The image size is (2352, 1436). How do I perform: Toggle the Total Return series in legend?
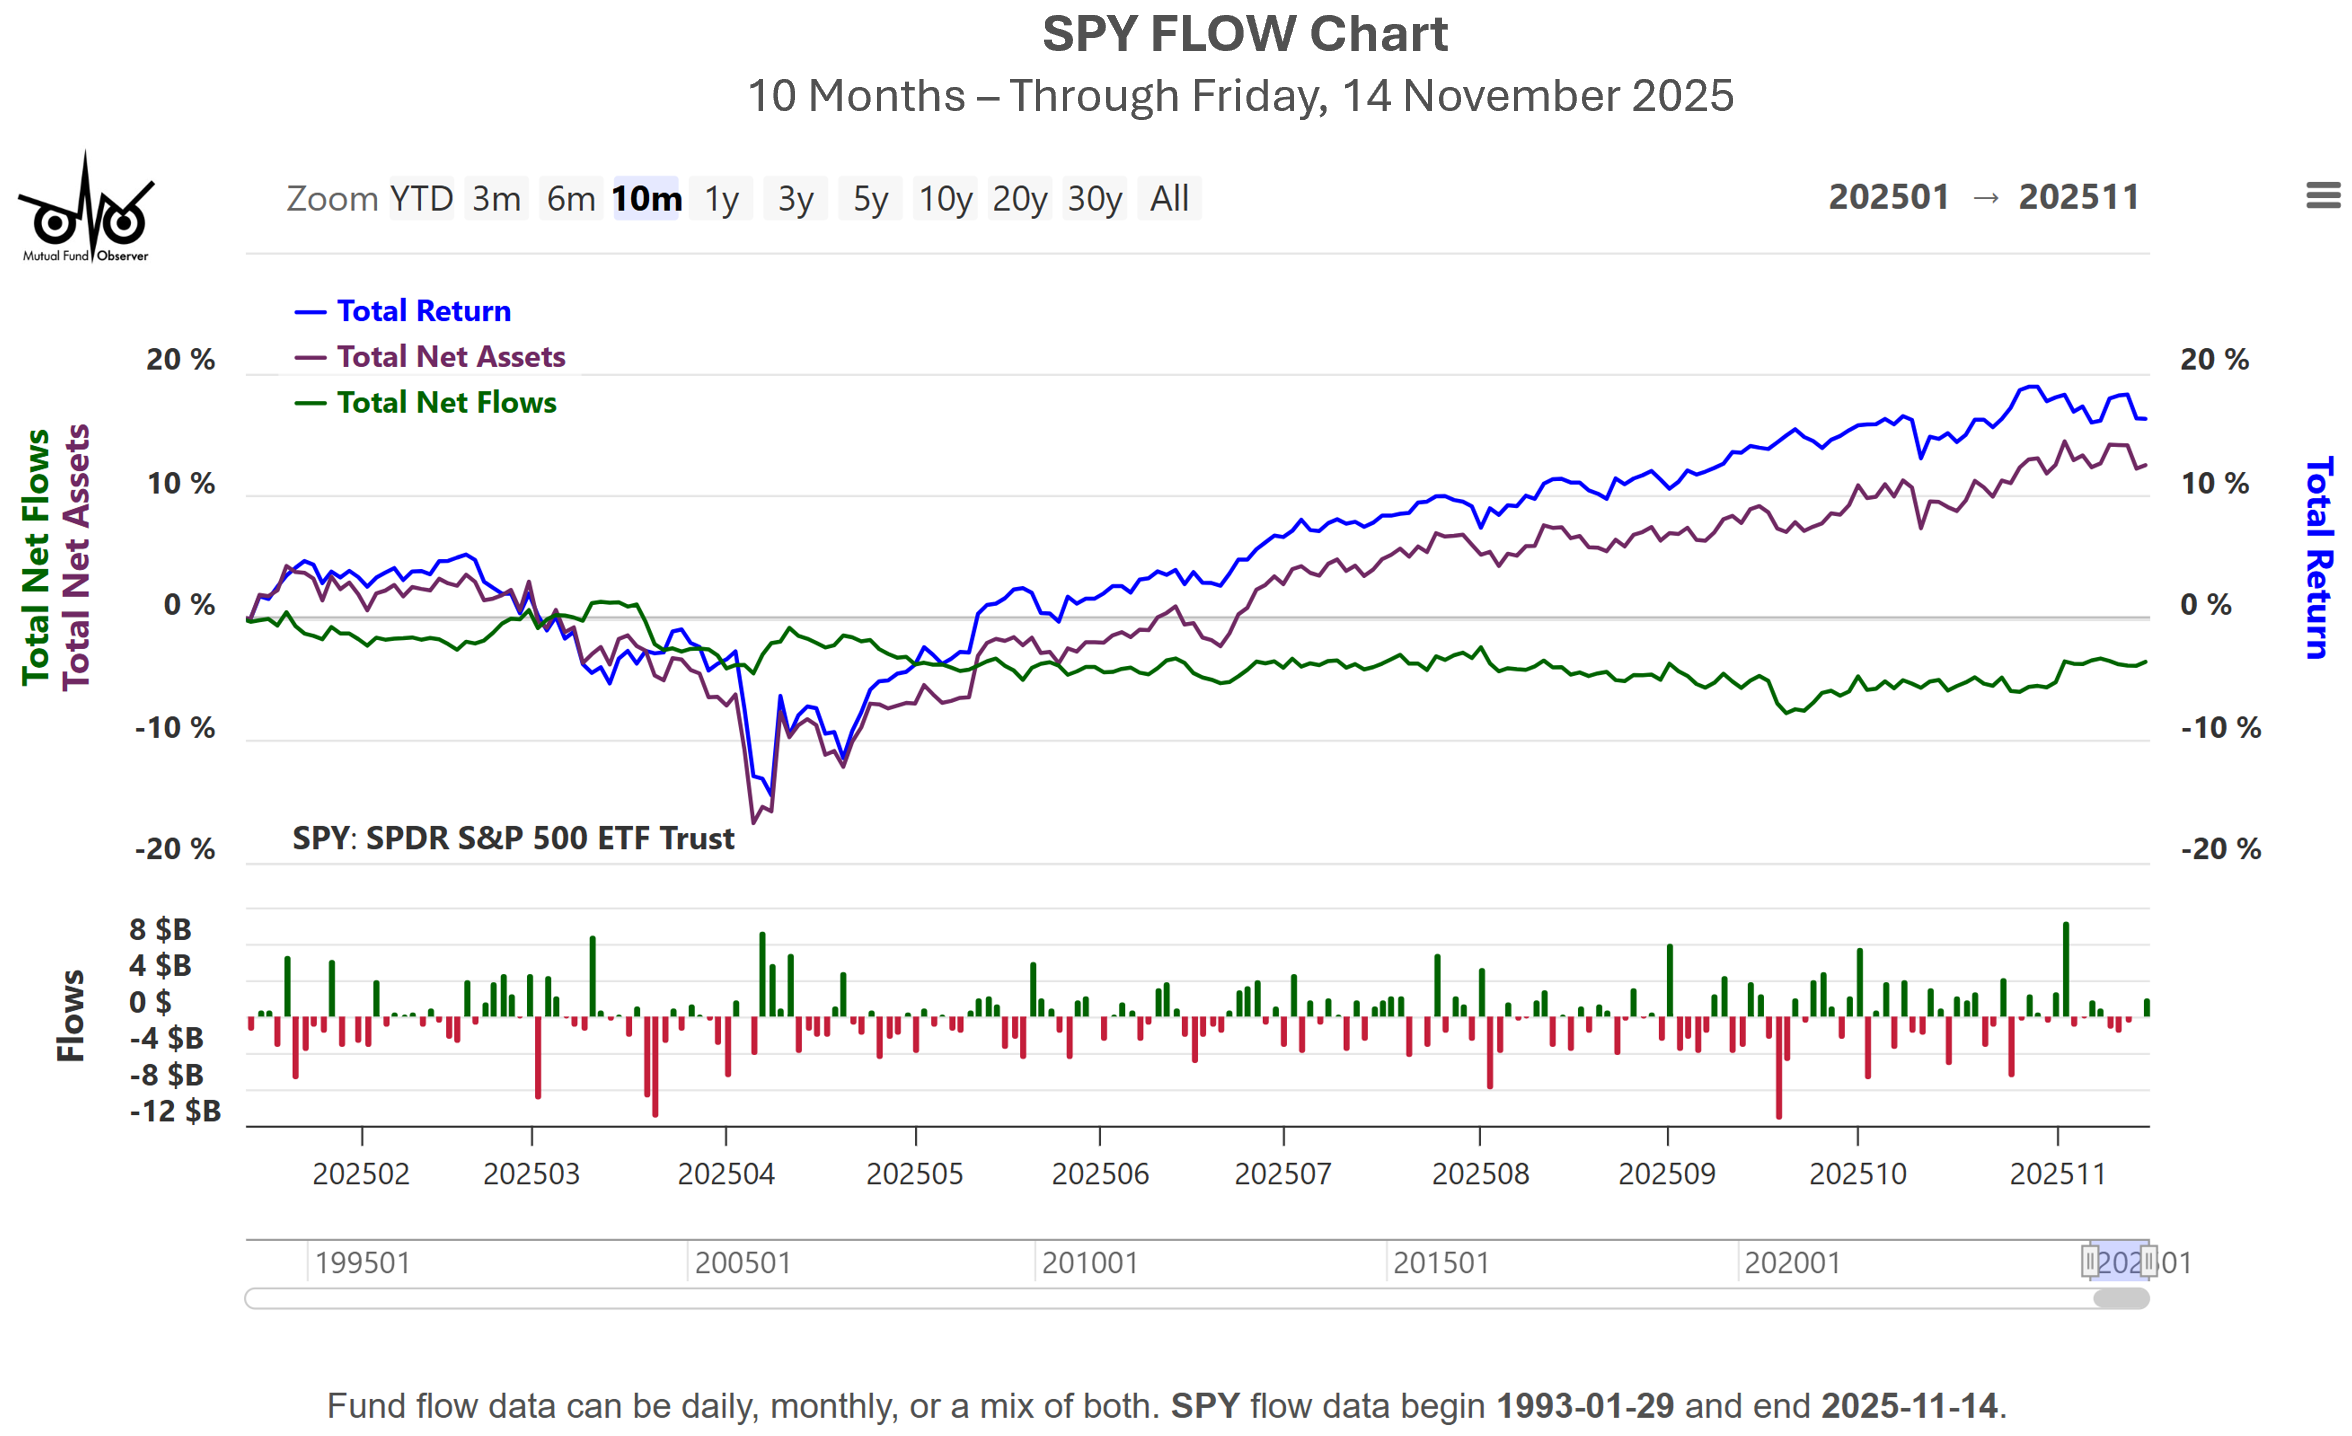[423, 311]
